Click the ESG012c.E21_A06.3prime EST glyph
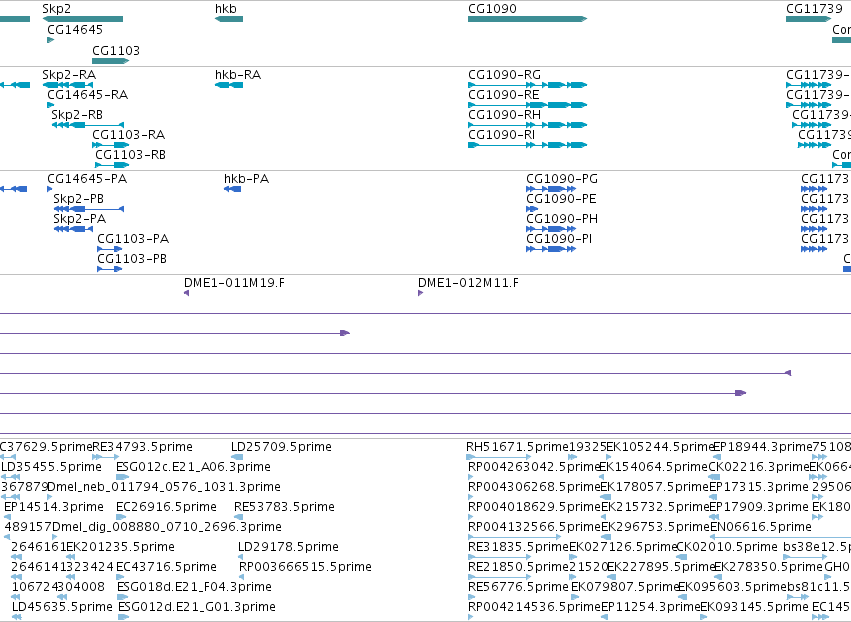The image size is (851, 622). coord(123,477)
